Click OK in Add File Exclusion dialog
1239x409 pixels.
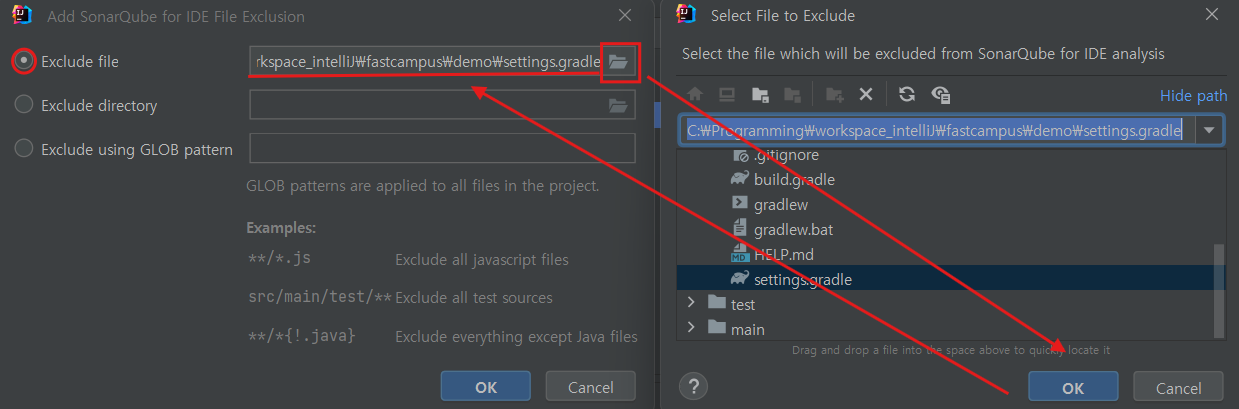(x=486, y=387)
